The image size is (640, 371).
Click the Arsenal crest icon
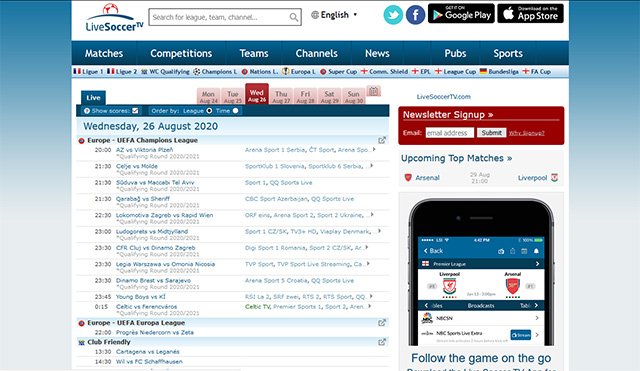(408, 178)
